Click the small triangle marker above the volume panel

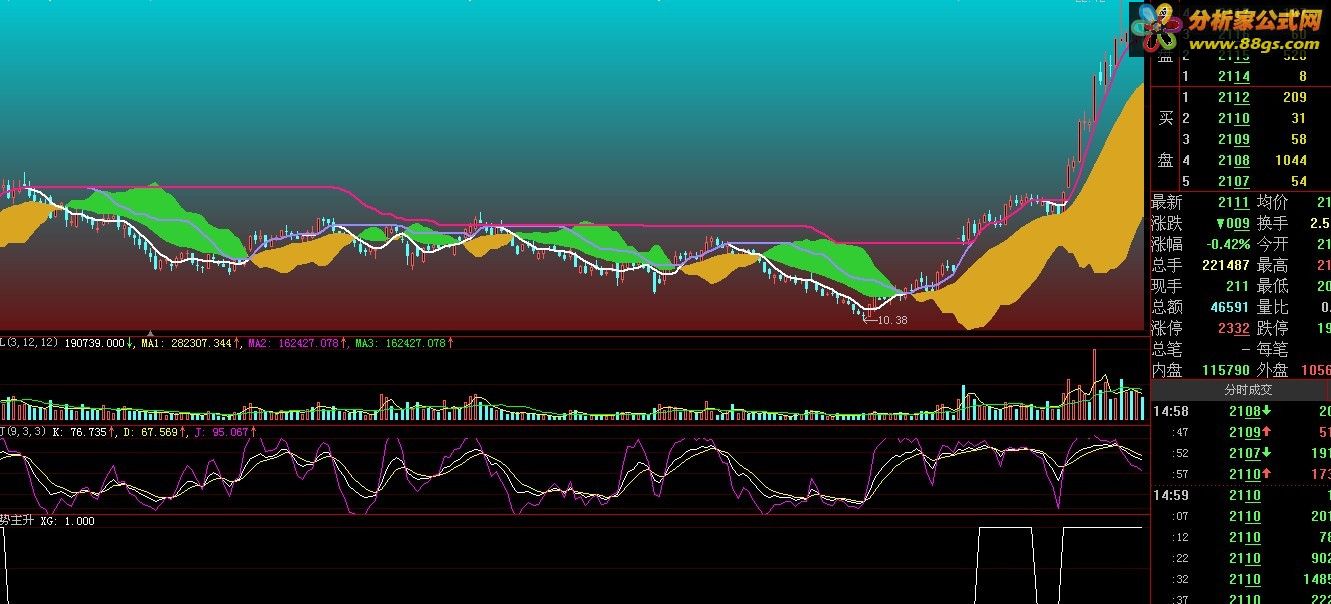pyautogui.click(x=150, y=333)
